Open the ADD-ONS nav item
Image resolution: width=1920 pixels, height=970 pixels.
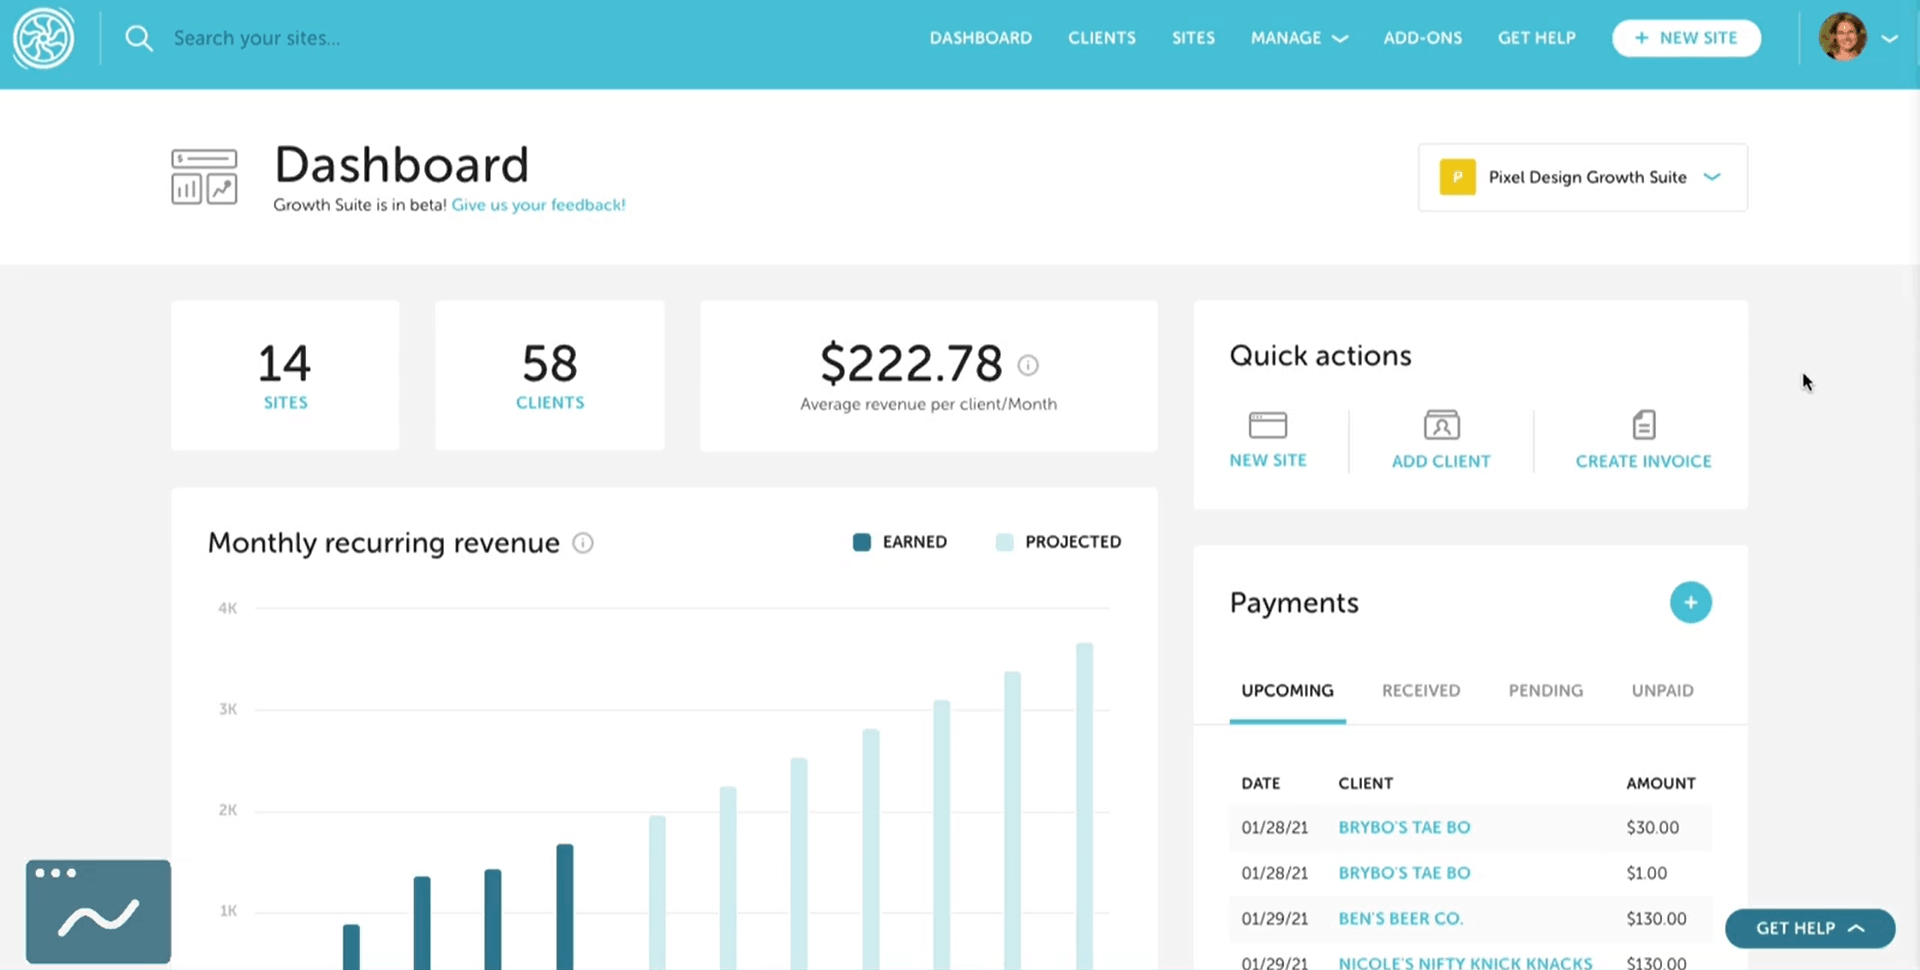[x=1422, y=38]
